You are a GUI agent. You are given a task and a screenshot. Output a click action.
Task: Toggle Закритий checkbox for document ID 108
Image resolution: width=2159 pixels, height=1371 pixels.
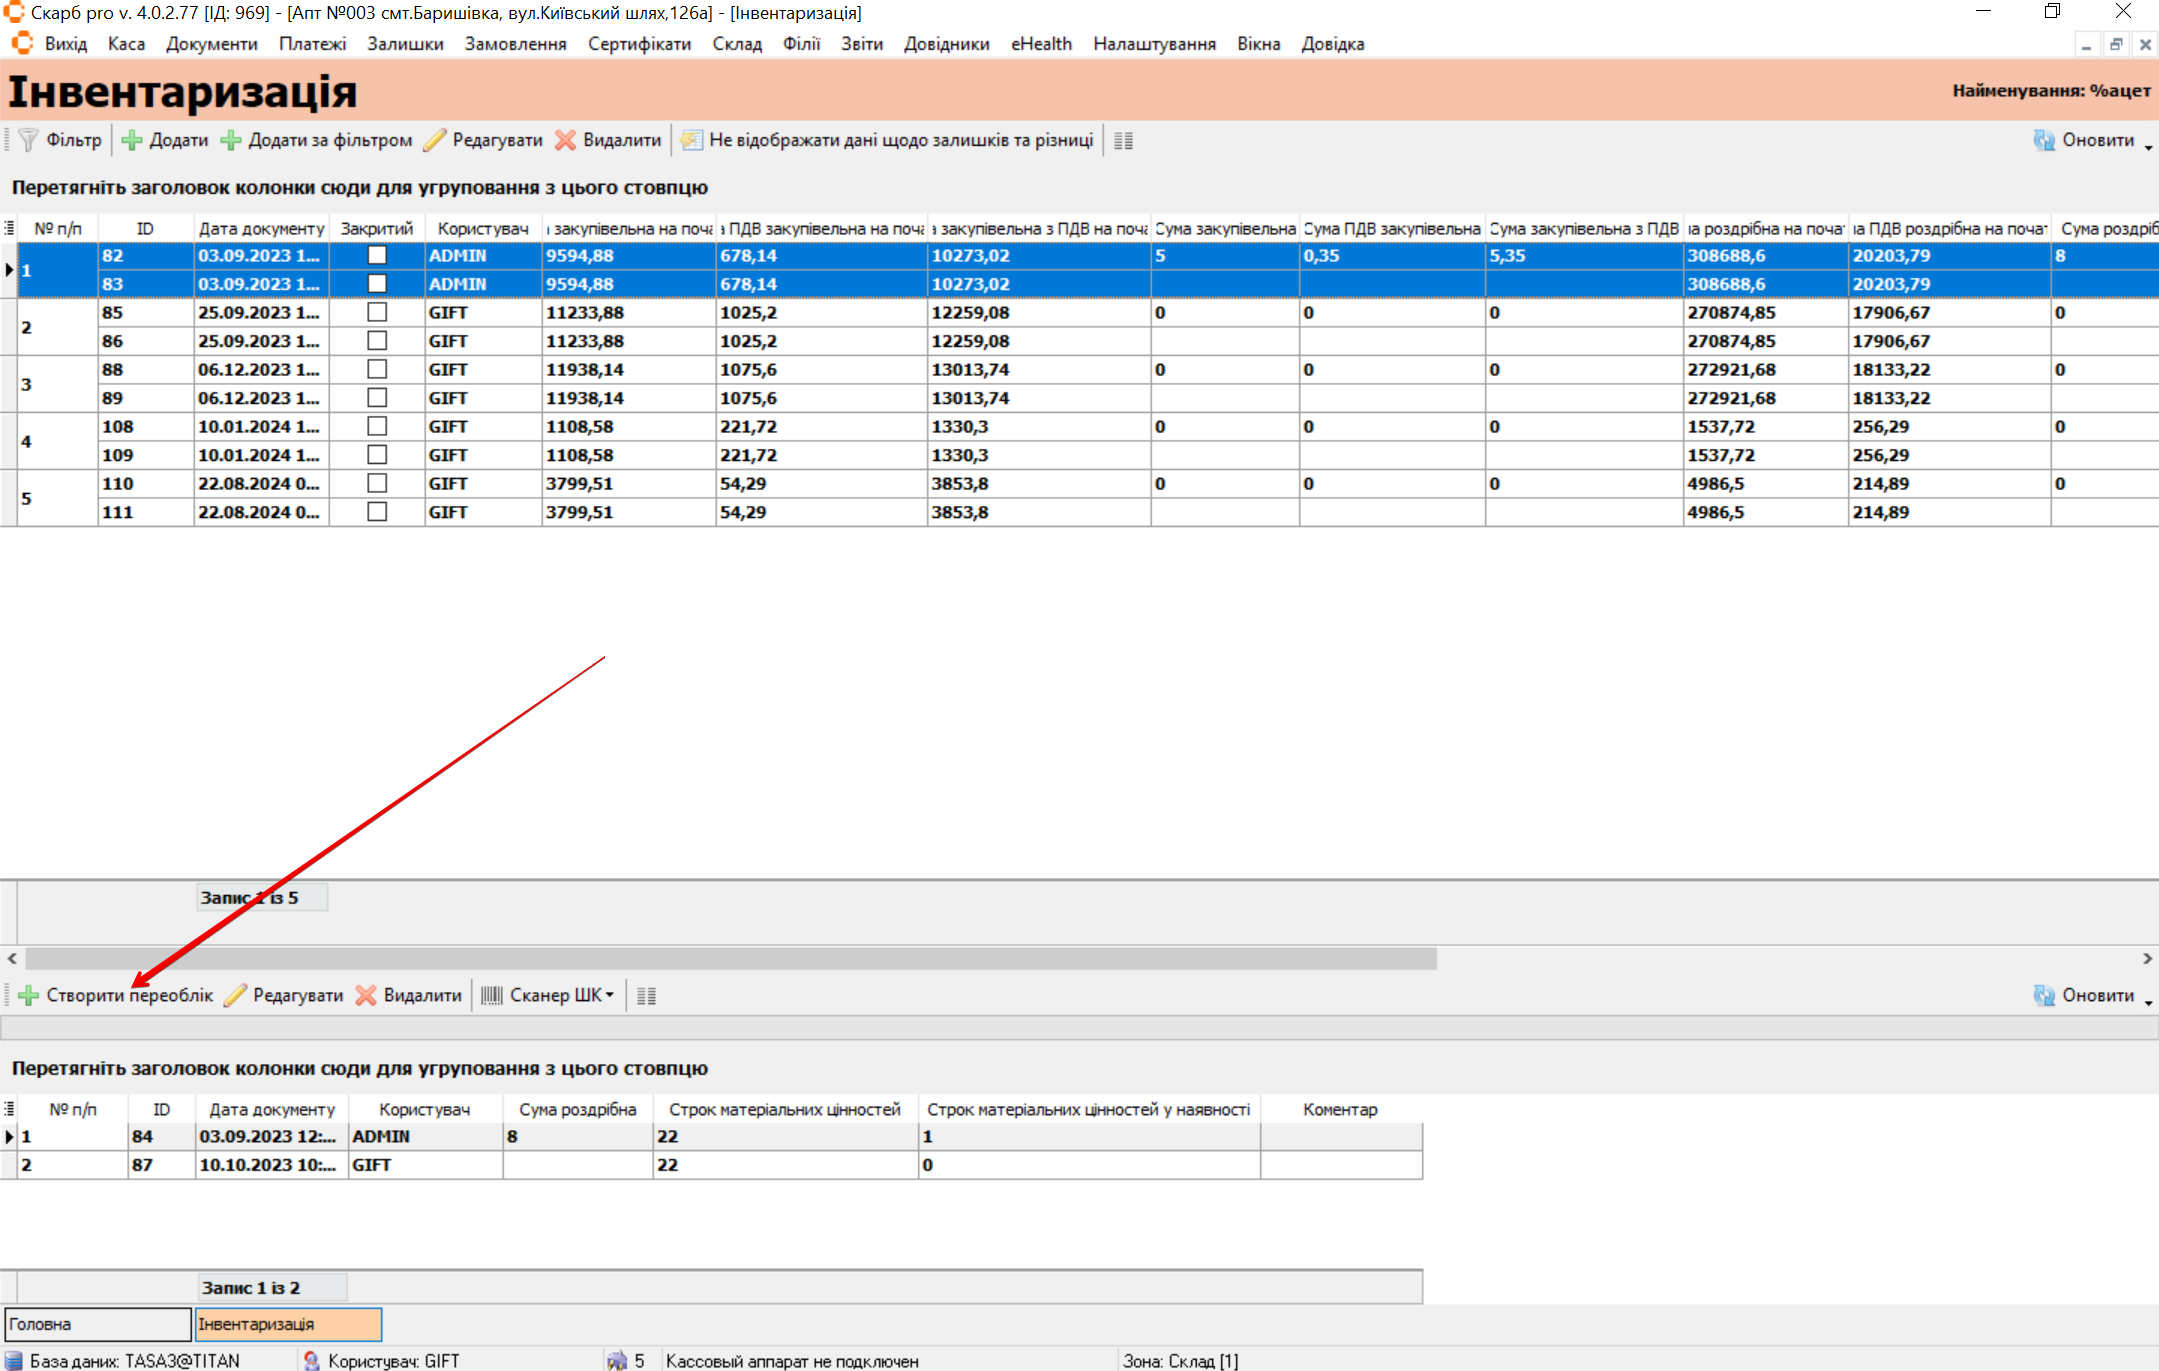[377, 426]
